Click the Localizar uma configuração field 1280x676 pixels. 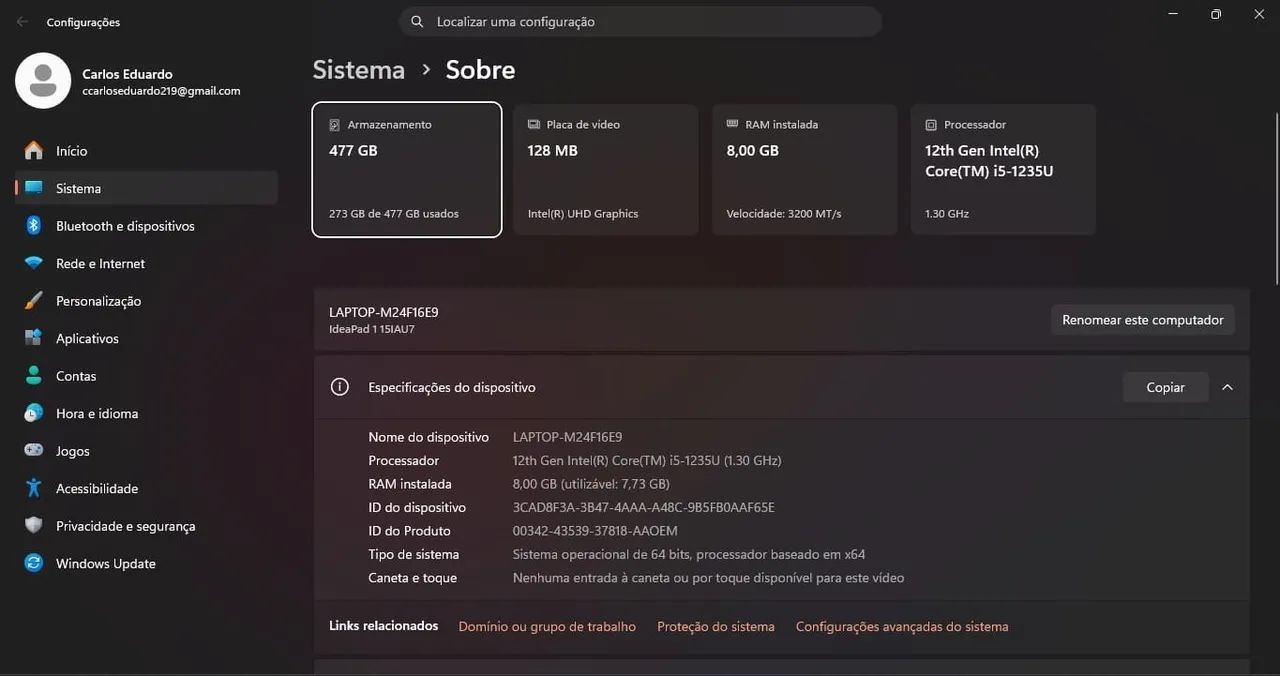pos(640,21)
